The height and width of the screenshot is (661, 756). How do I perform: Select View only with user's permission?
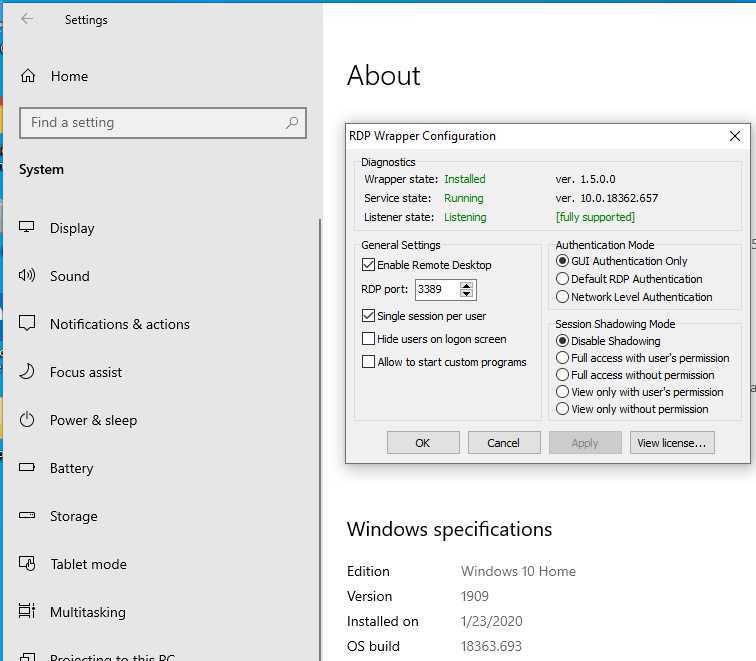(562, 391)
